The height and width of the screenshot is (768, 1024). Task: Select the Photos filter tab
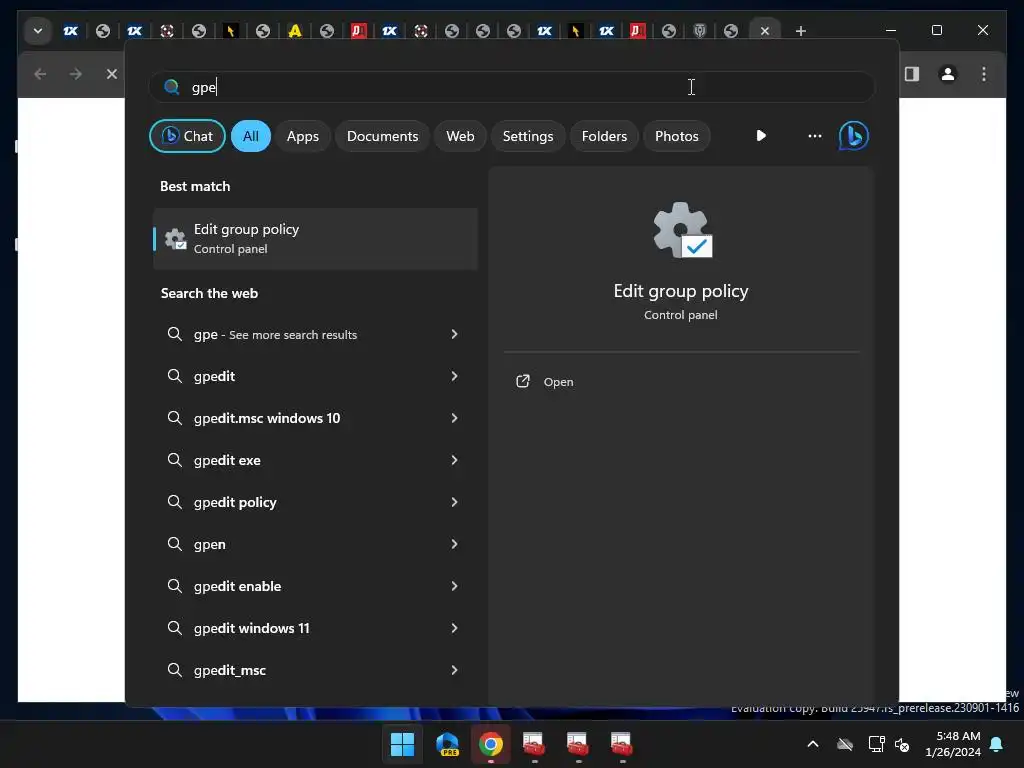tap(677, 136)
